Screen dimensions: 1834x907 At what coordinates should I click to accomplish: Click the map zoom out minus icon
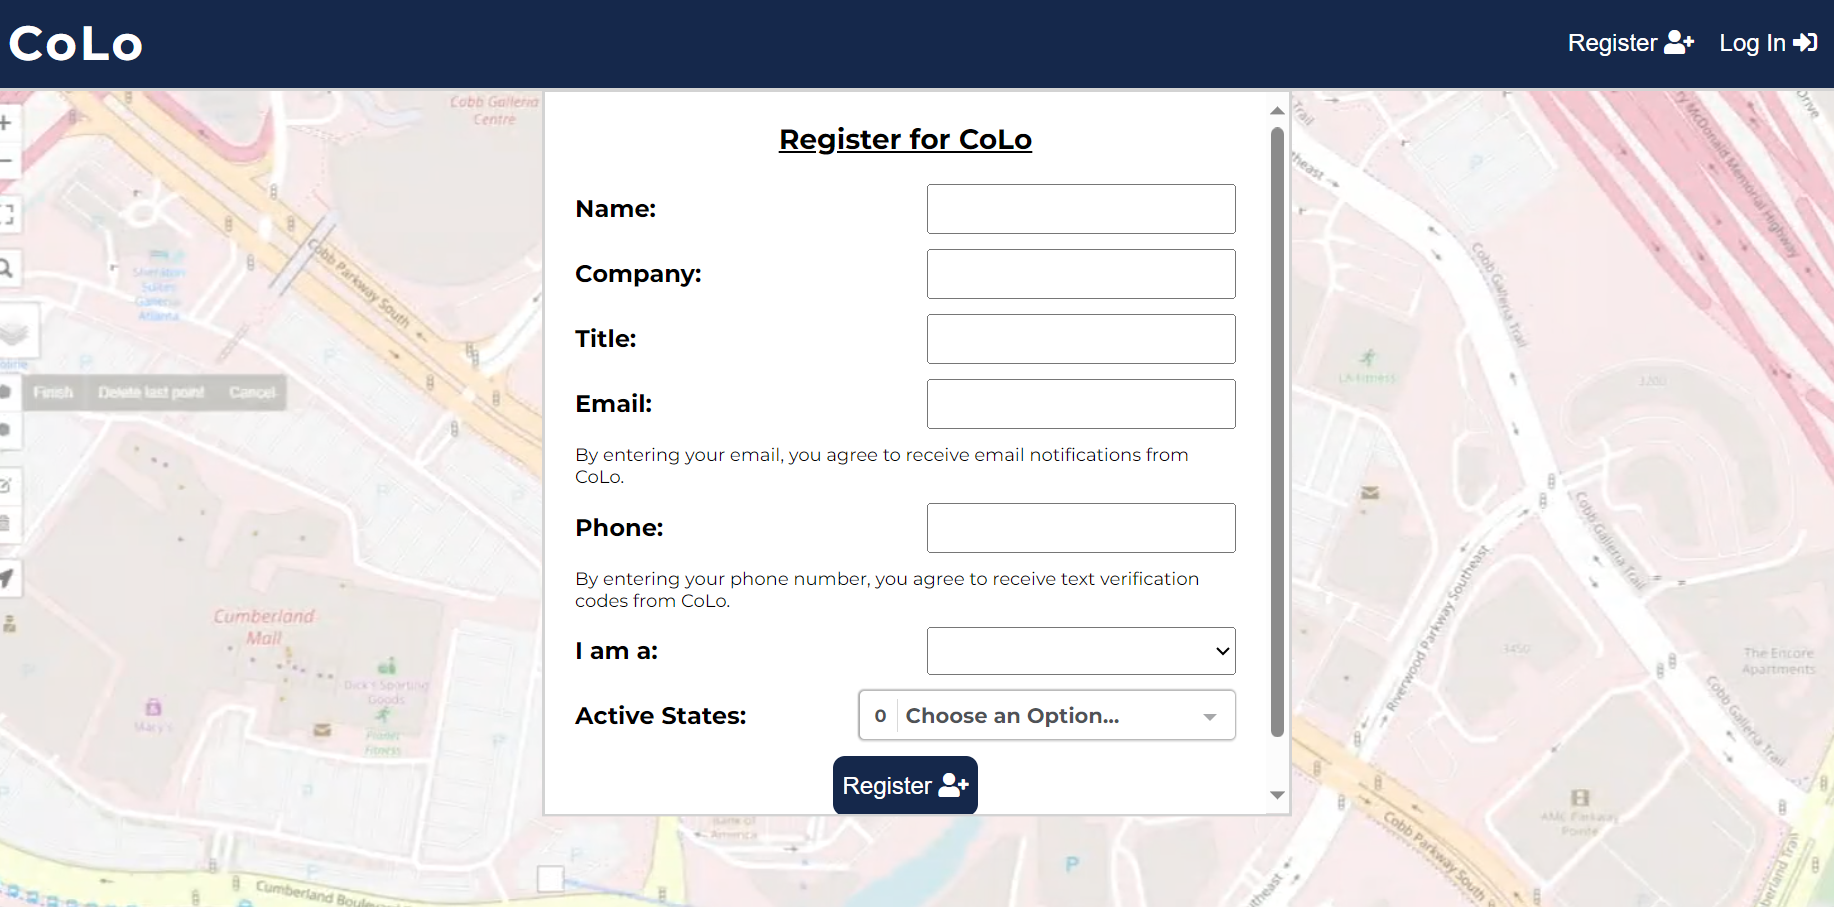6,160
